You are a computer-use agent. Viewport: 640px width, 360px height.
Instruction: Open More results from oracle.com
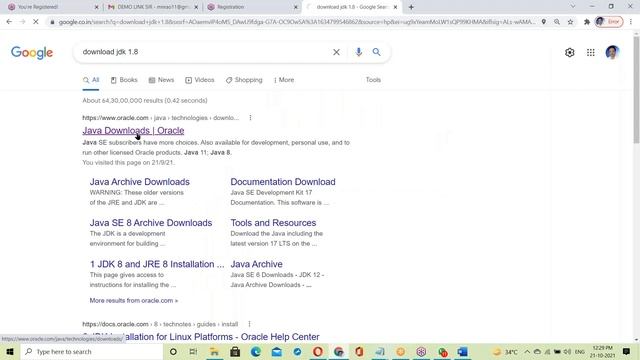[133, 300]
